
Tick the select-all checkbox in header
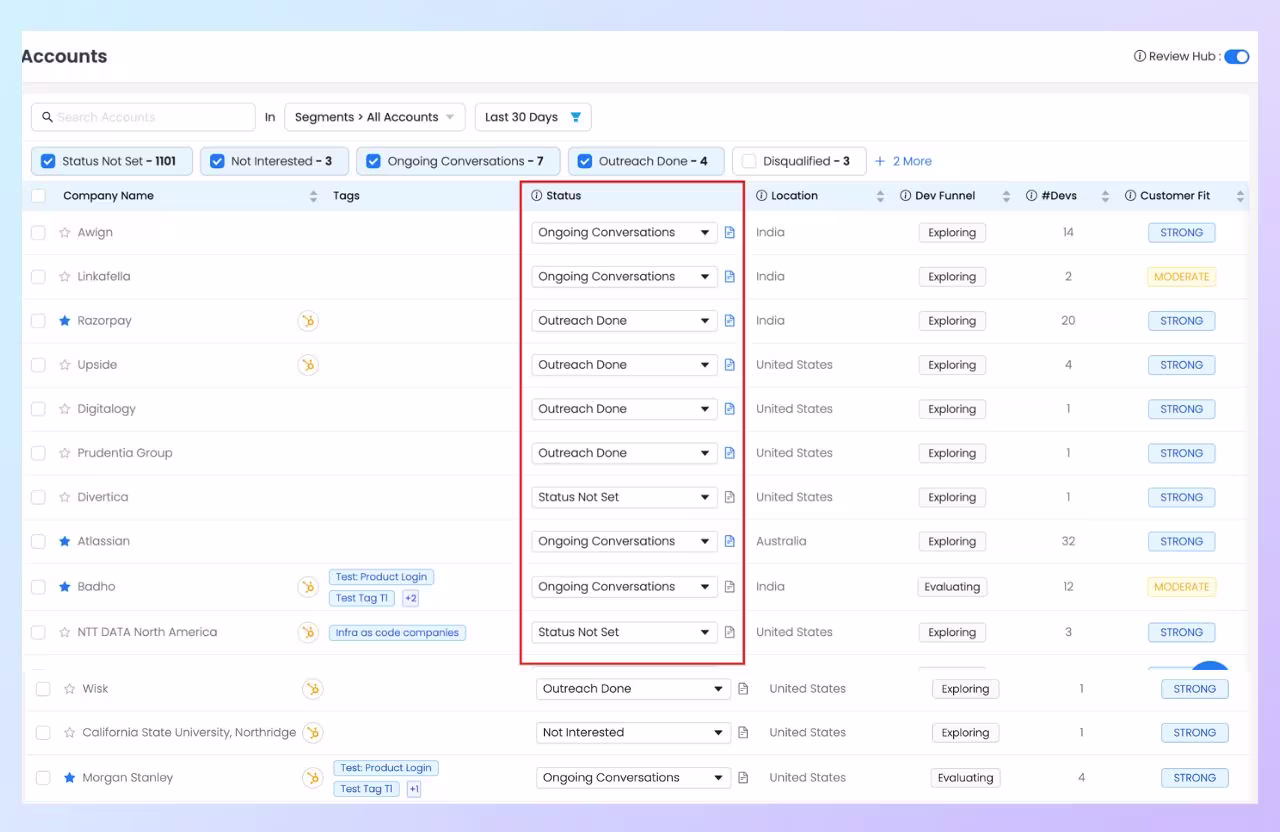38,196
